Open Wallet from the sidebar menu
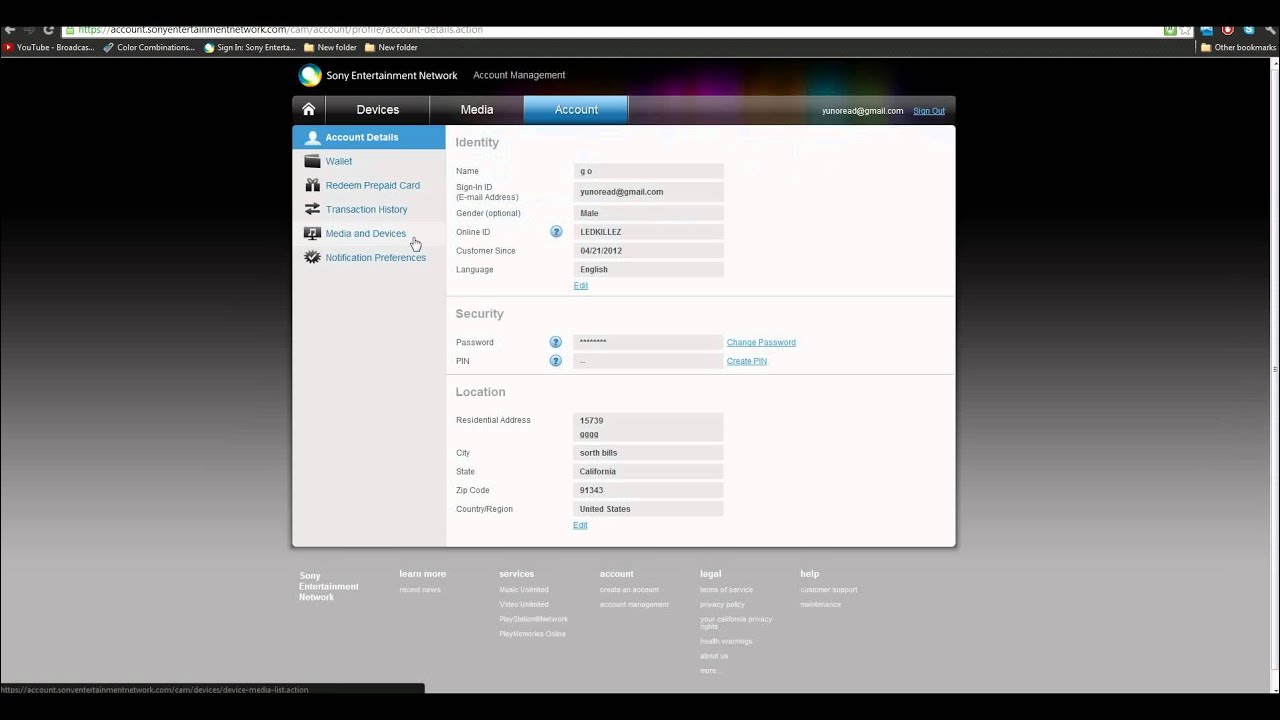This screenshot has height=720, width=1280. coord(369,161)
